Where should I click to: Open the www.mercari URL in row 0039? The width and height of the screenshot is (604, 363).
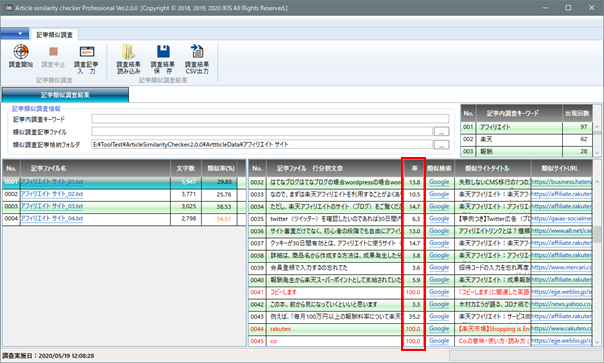(561, 267)
